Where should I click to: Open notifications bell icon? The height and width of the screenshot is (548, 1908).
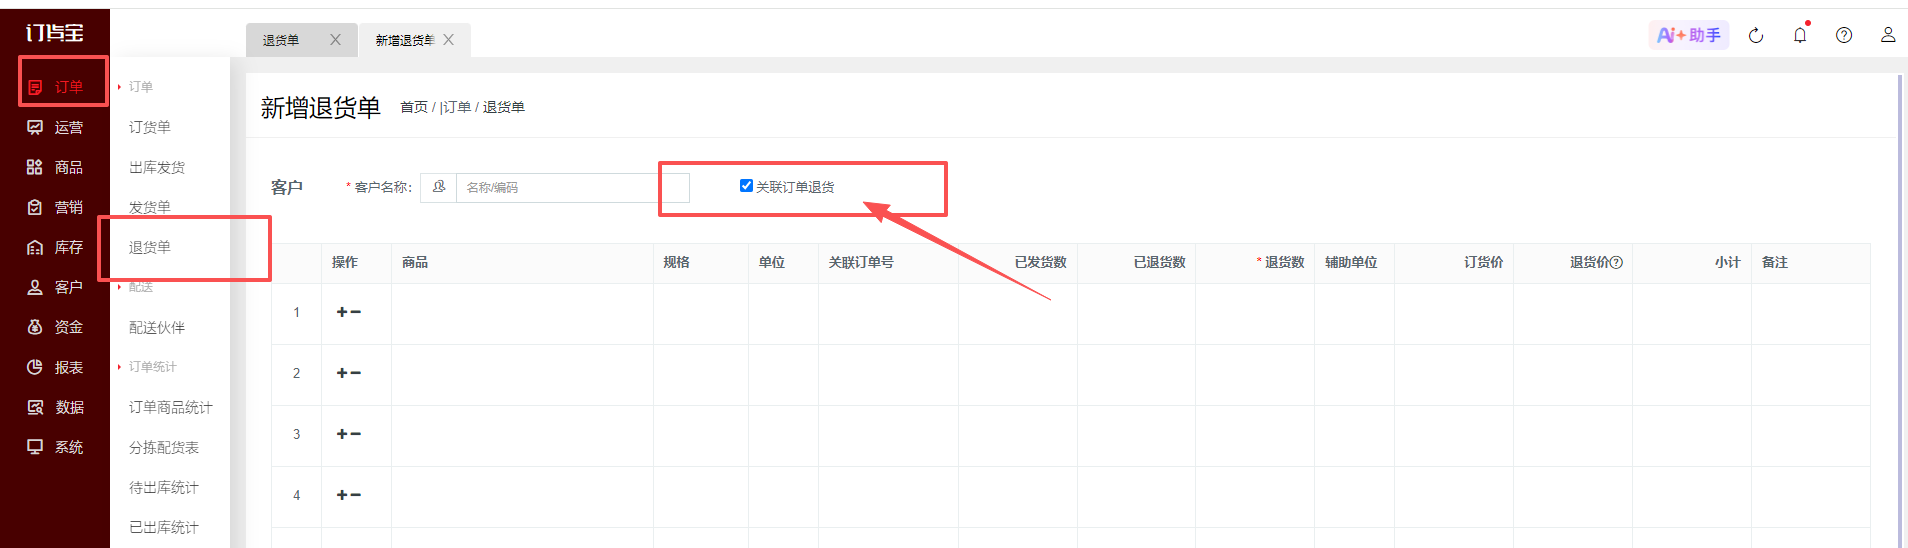(x=1800, y=35)
